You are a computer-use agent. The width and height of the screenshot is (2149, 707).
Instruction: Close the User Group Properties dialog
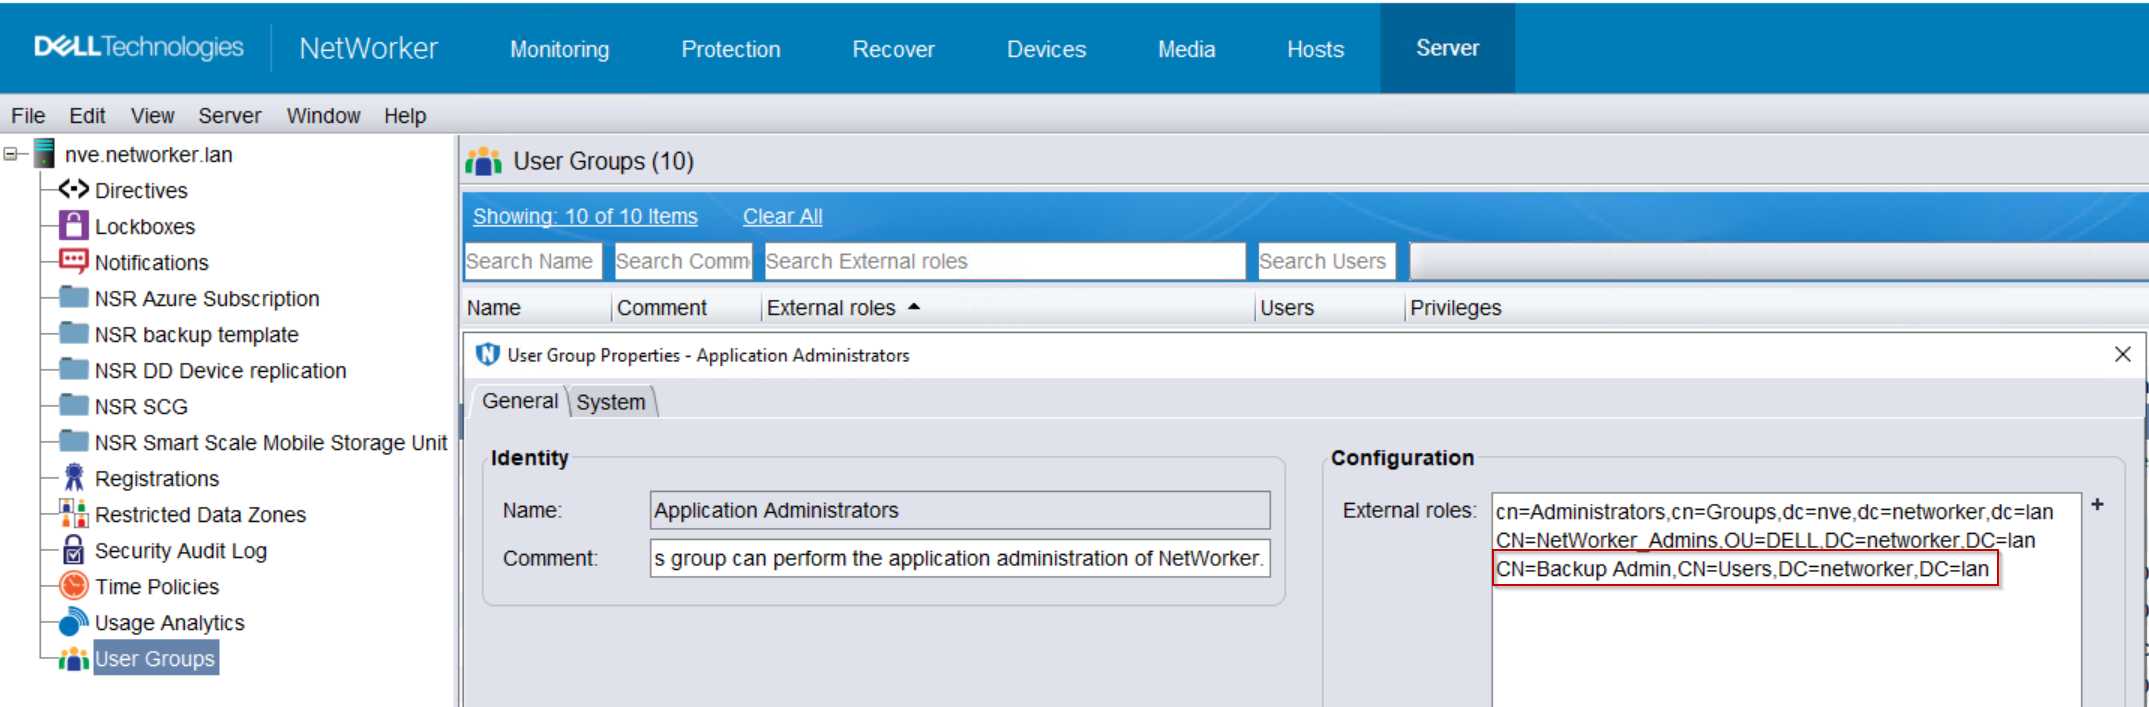click(2122, 354)
